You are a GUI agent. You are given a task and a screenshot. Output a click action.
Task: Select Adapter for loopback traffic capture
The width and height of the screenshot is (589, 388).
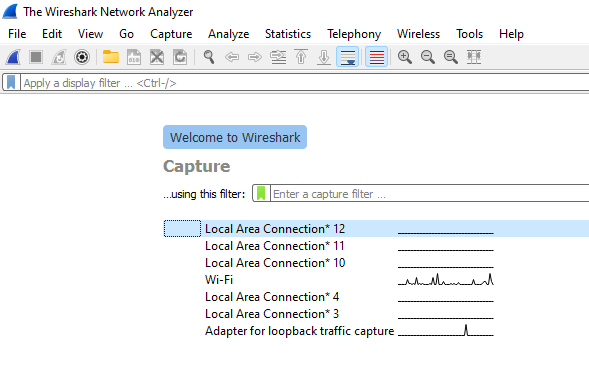point(376,331)
